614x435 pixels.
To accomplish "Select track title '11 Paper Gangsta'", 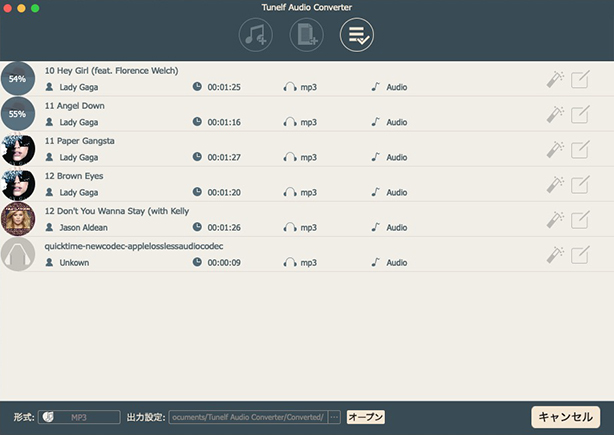I will point(79,141).
